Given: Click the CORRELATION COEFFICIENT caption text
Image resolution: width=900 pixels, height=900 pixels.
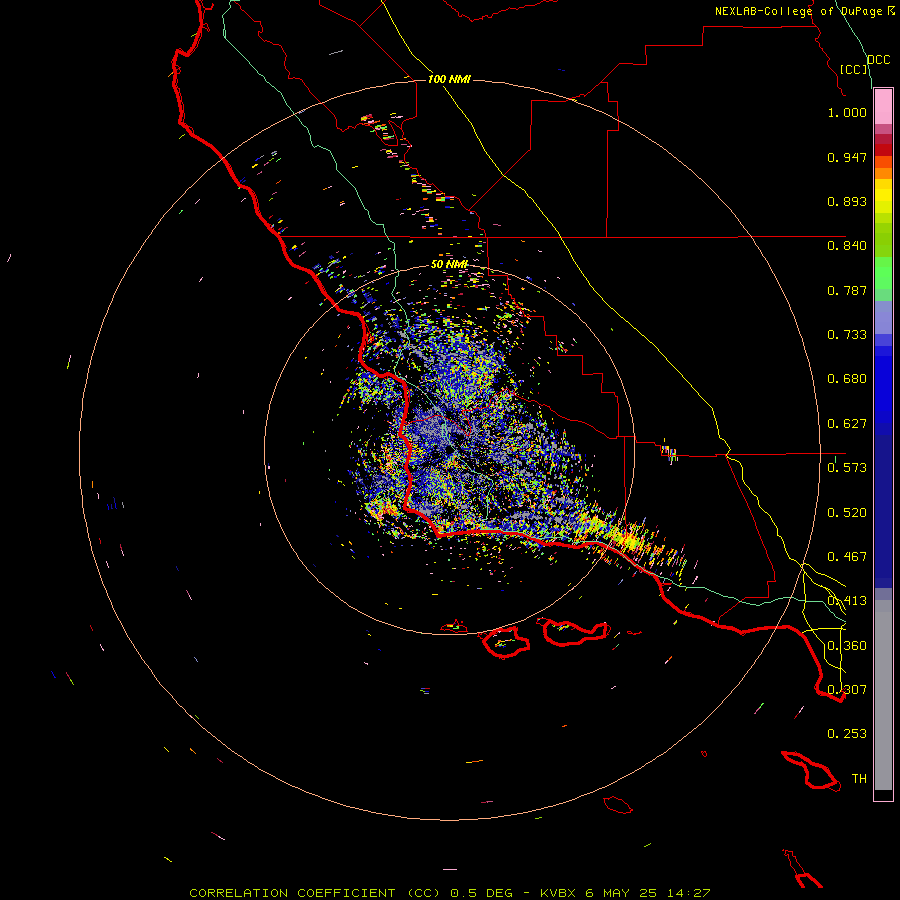Looking at the screenshot, I should [292, 893].
